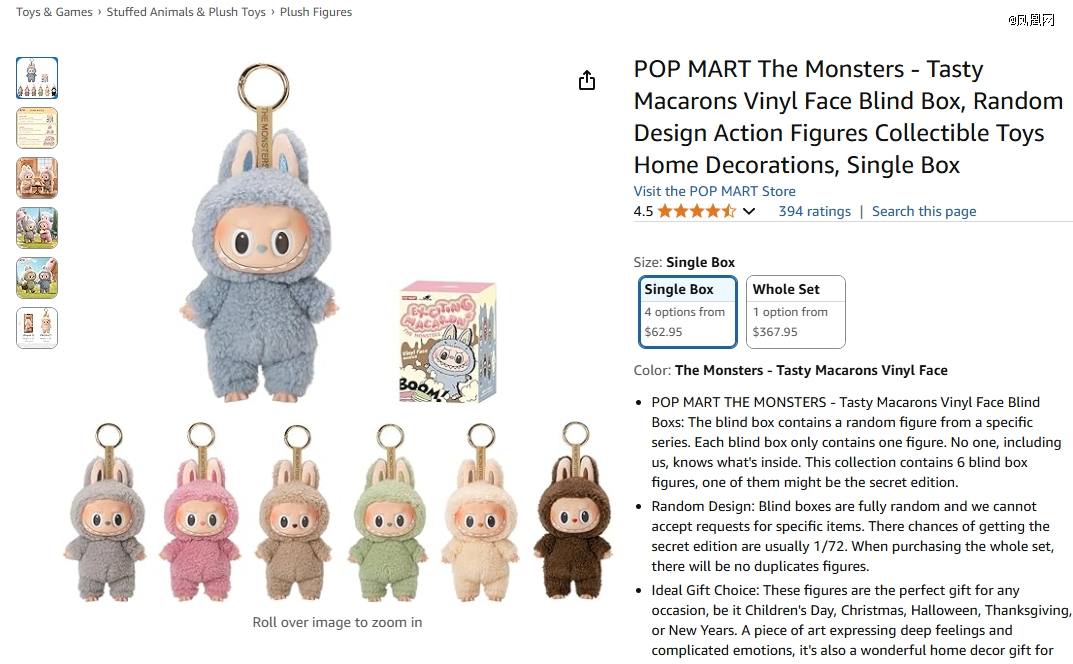Viewport: 1073px width, 664px height.
Task: Choose the Whole Set size option
Action: coord(796,312)
